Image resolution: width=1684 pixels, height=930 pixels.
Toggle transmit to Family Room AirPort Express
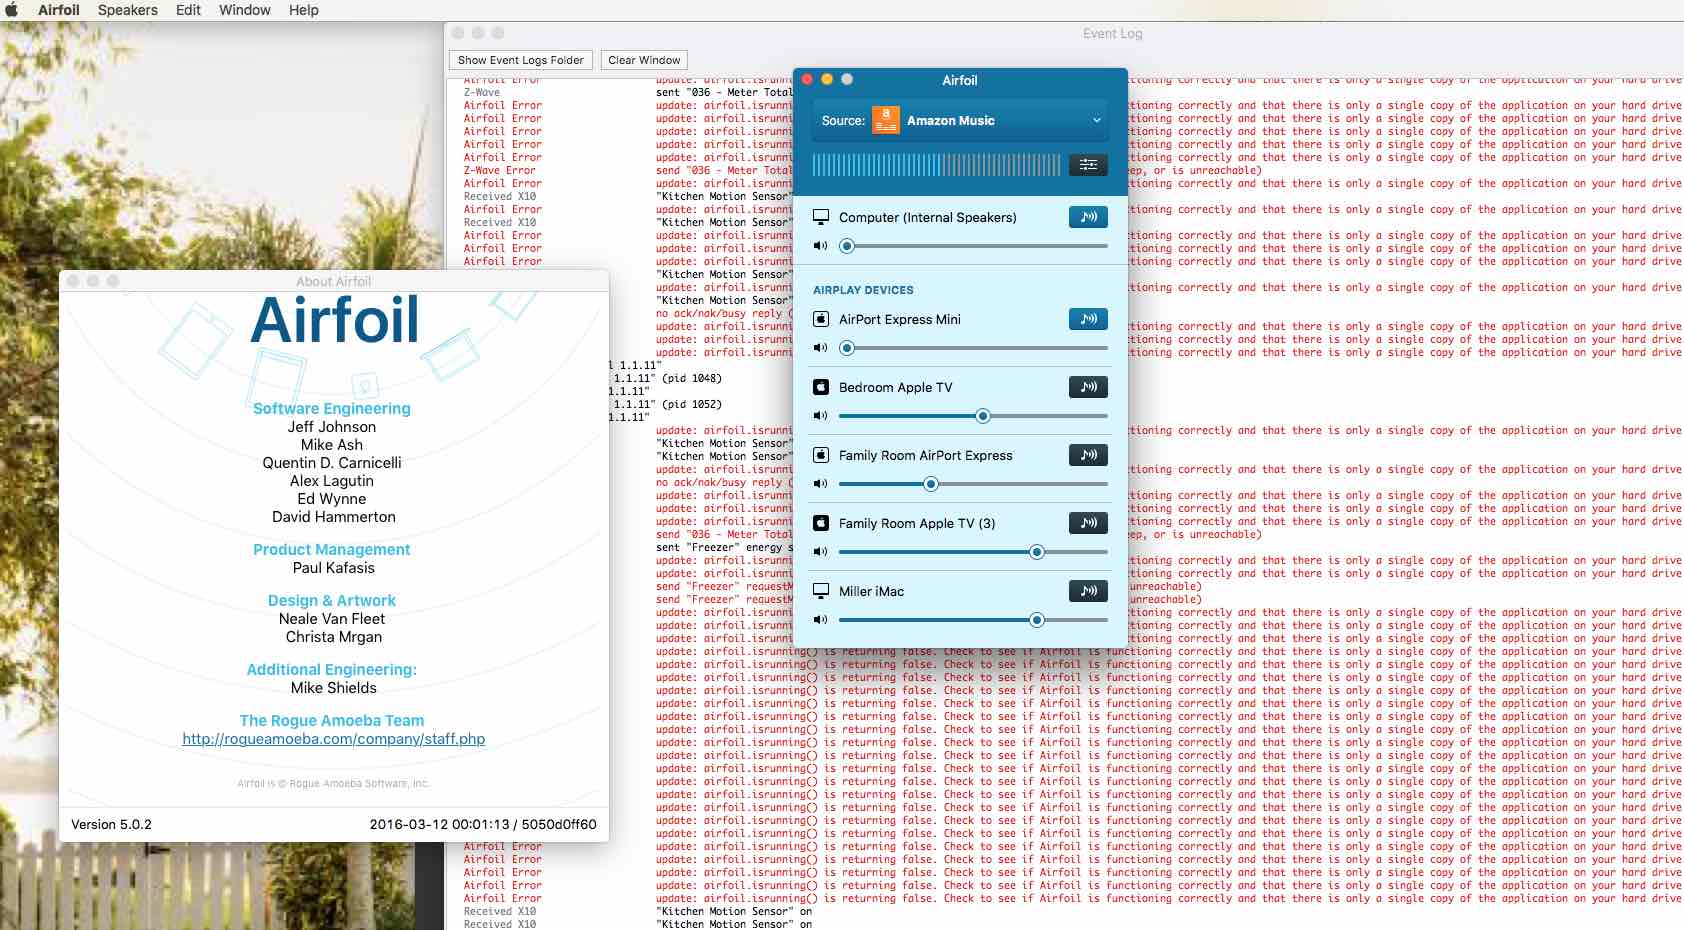(x=1088, y=455)
